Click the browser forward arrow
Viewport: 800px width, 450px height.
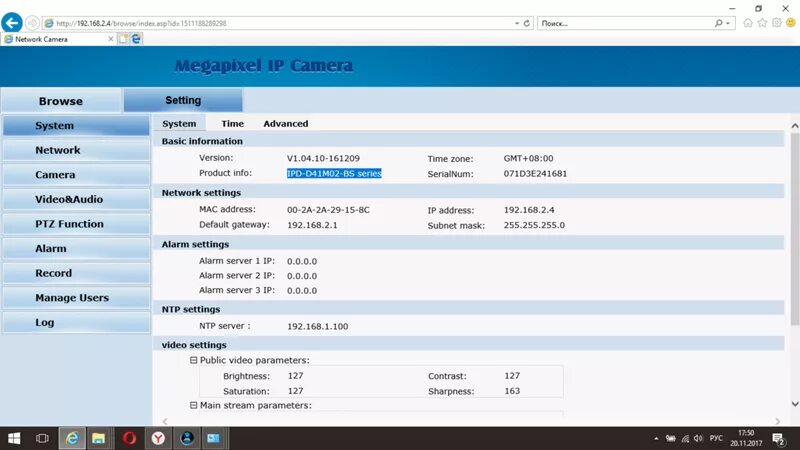pos(32,23)
